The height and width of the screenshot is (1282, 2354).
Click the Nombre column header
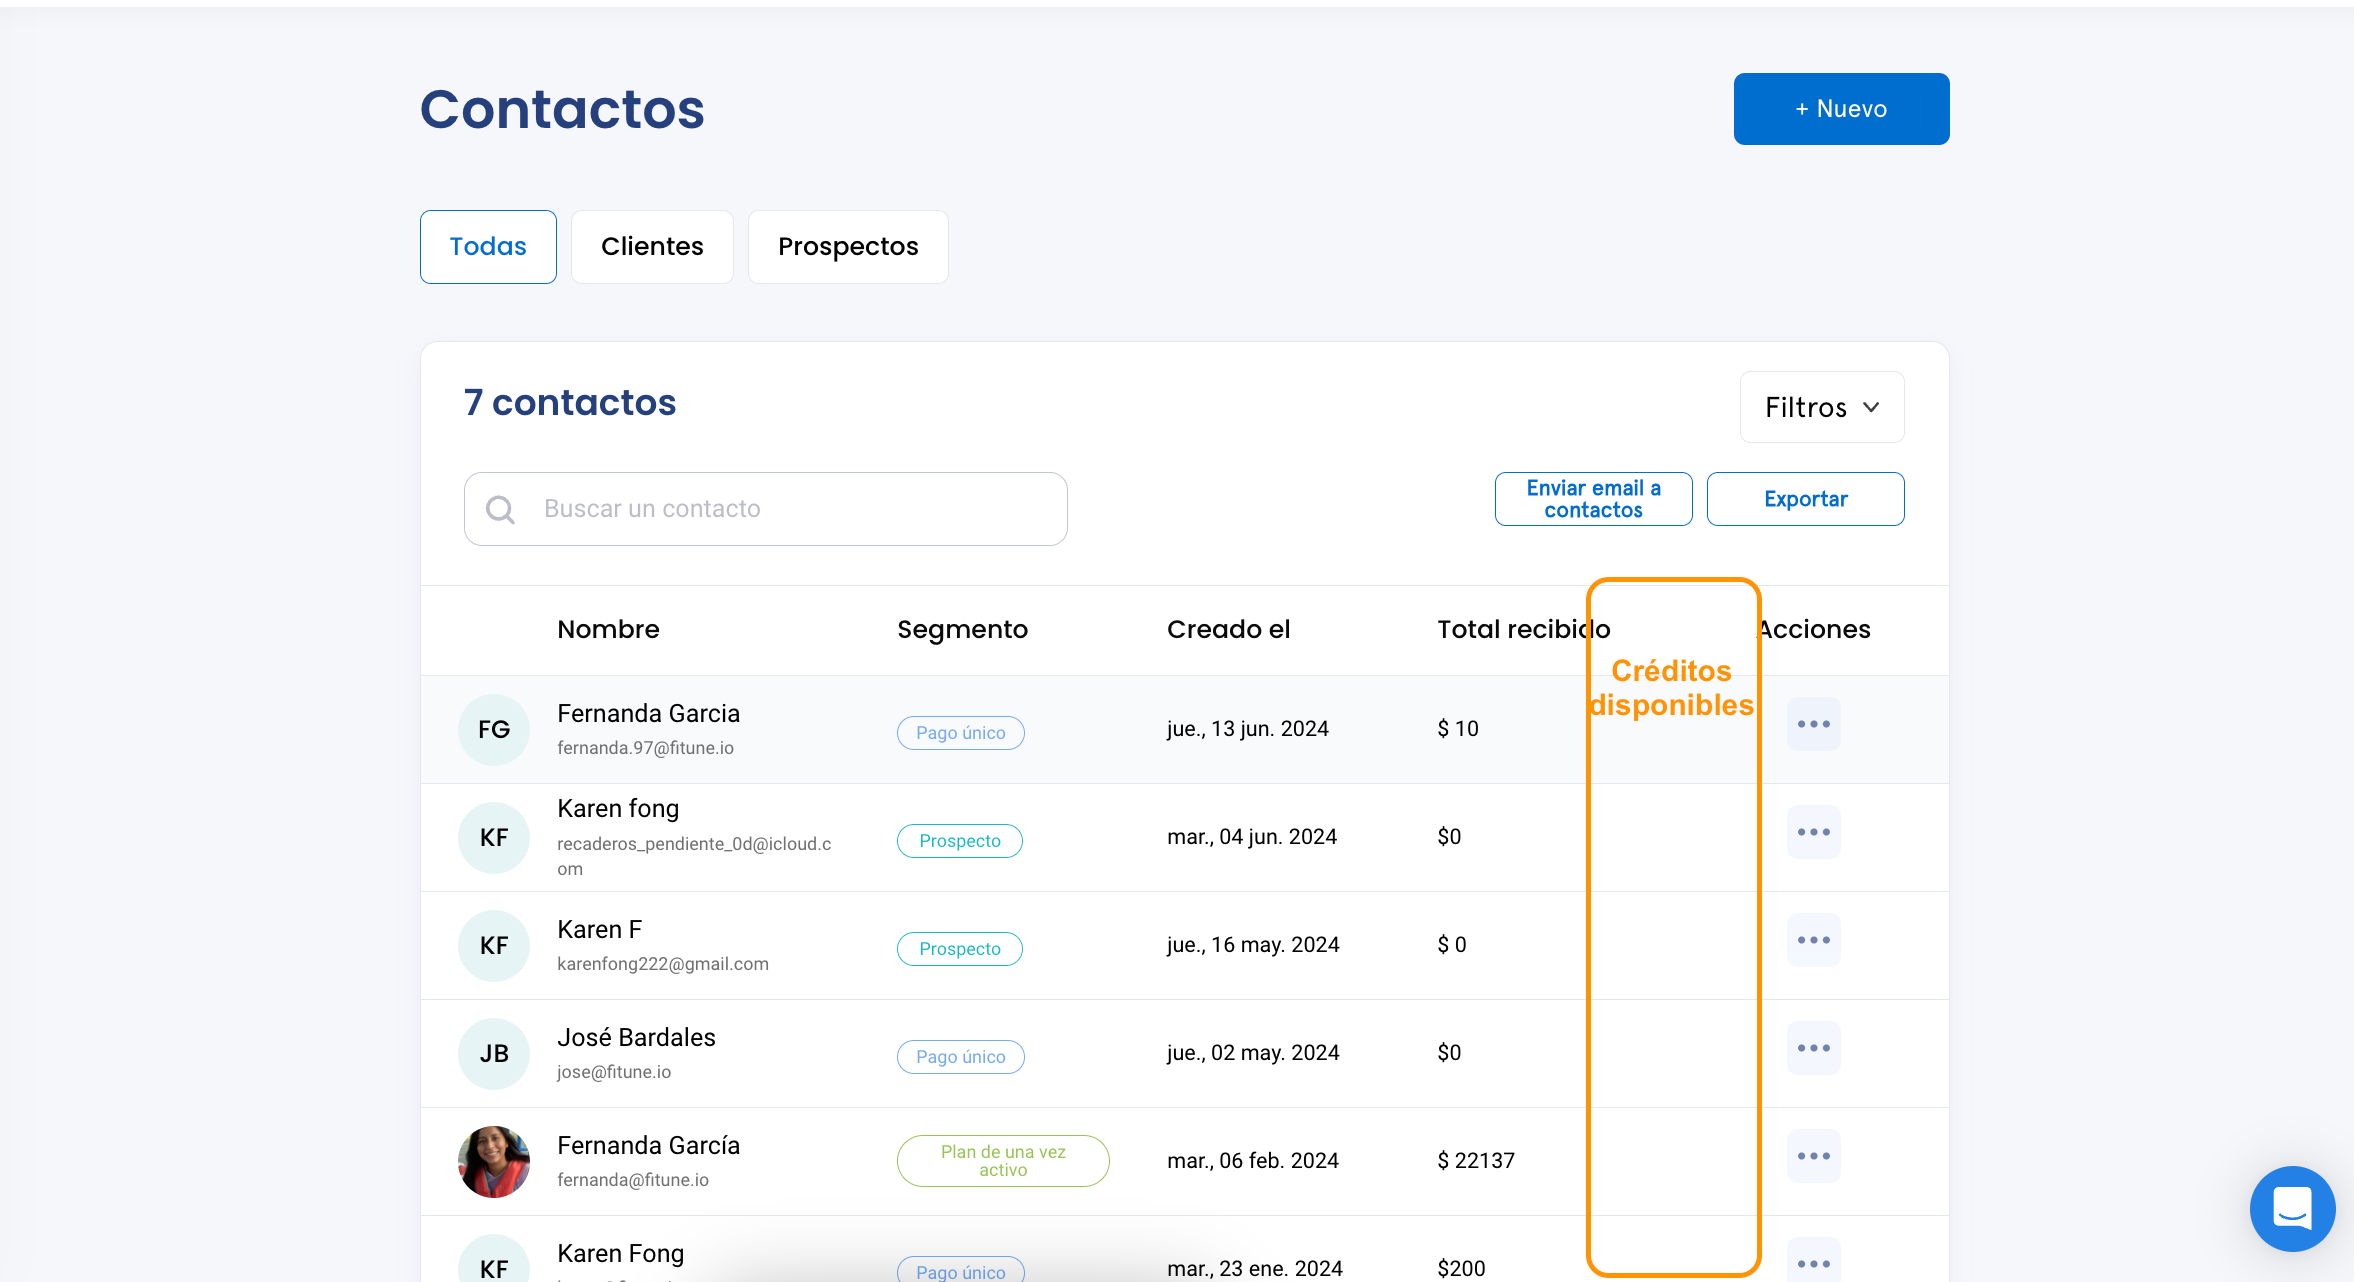pyautogui.click(x=608, y=629)
